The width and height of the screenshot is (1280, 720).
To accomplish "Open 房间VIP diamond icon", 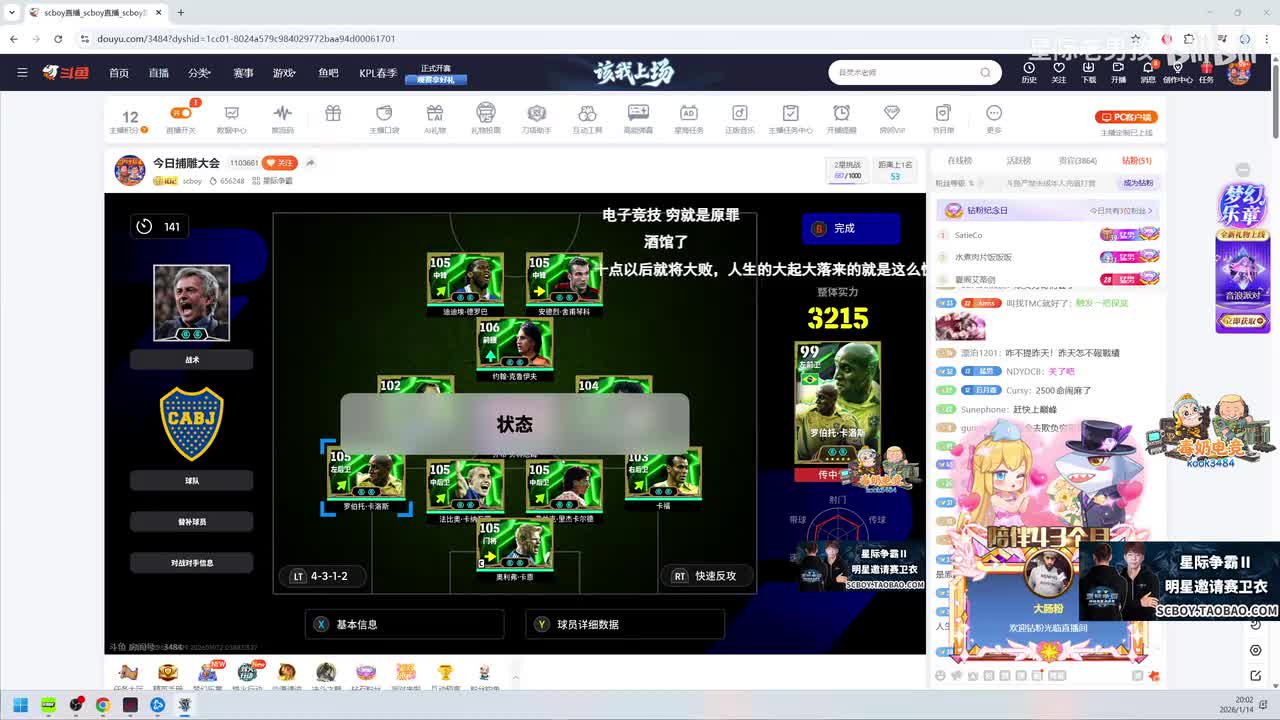I will [x=892, y=119].
